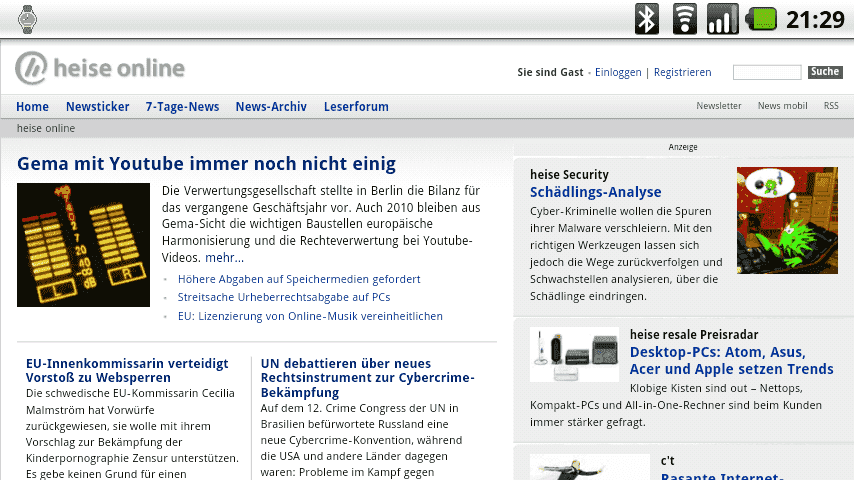Click the Anzeige label
The width and height of the screenshot is (854, 480).
click(x=683, y=147)
